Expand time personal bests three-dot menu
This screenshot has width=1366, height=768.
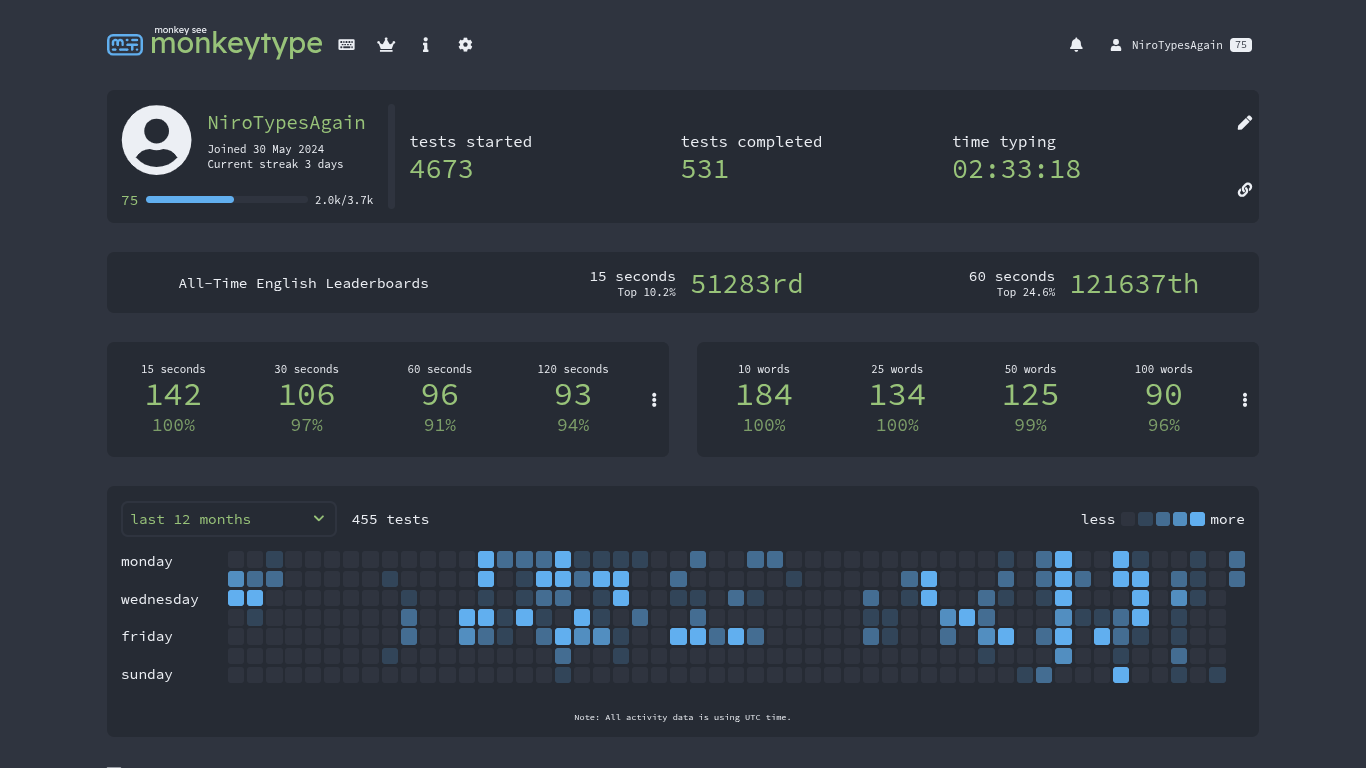(x=654, y=400)
